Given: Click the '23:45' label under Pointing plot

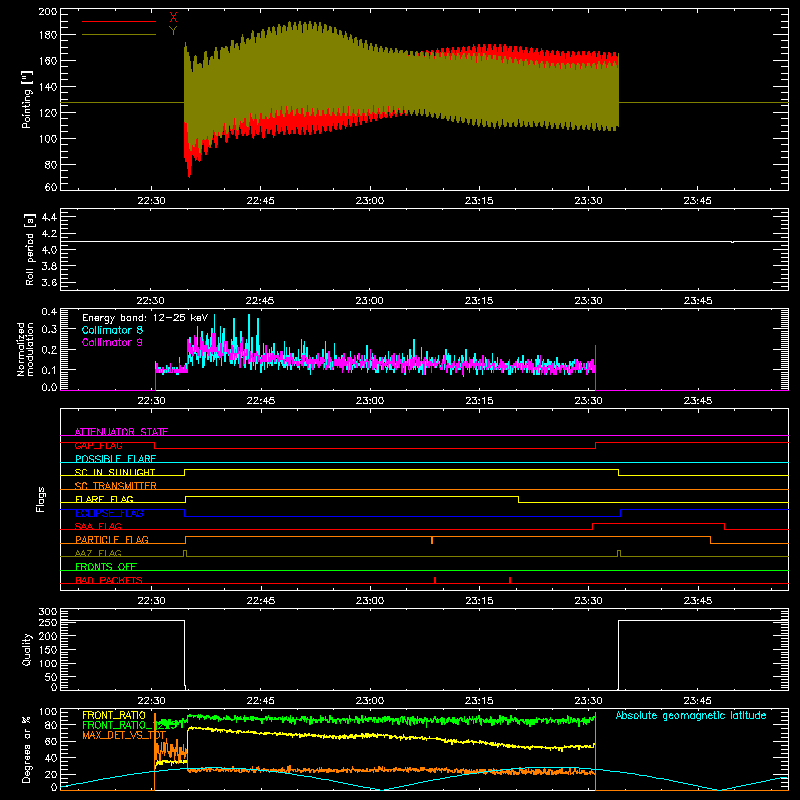Looking at the screenshot, I should pos(697,201).
